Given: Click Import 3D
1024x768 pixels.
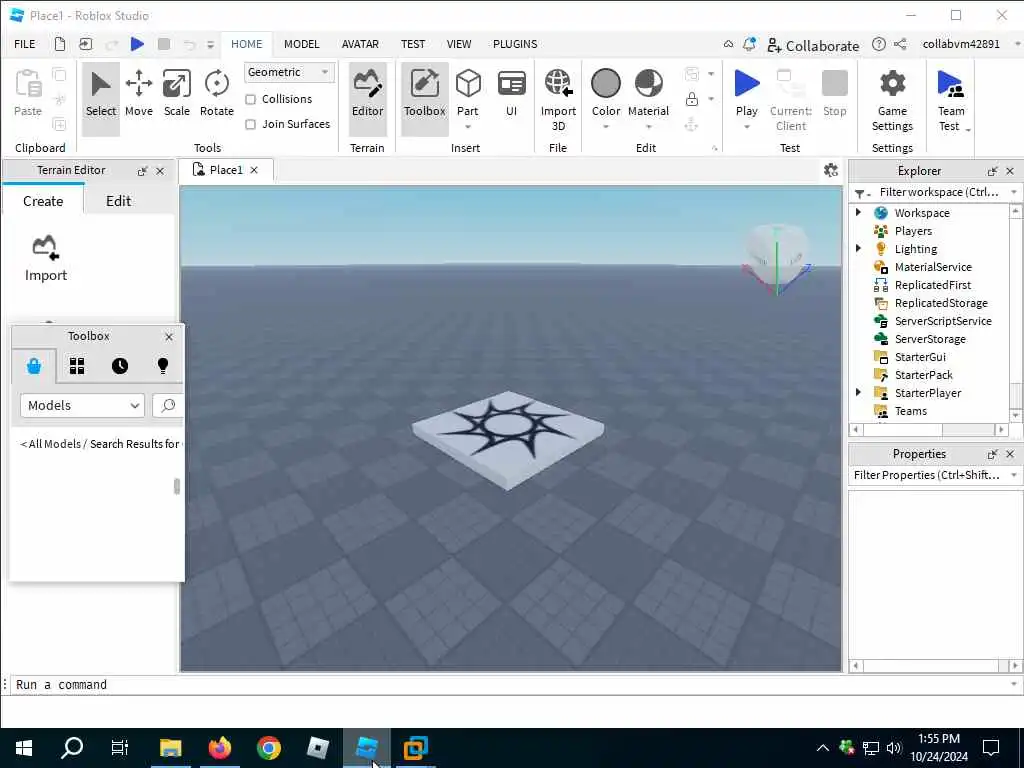Looking at the screenshot, I should tap(558, 99).
